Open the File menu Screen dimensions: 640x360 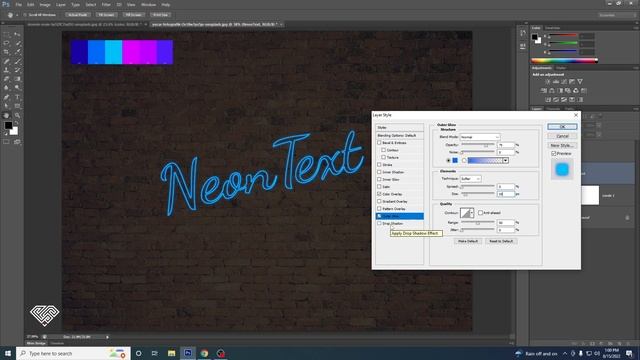pos(19,4)
